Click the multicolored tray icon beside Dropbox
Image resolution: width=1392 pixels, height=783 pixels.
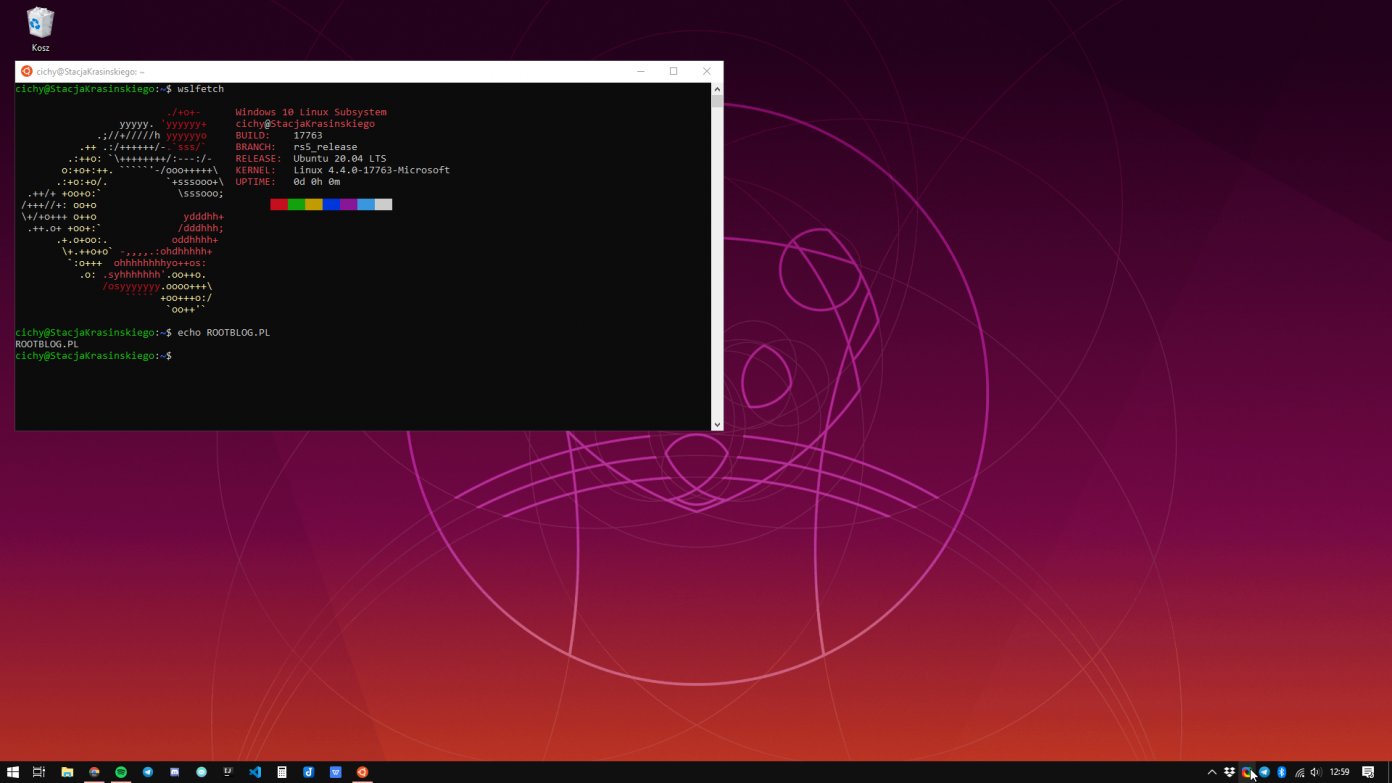click(x=1247, y=772)
